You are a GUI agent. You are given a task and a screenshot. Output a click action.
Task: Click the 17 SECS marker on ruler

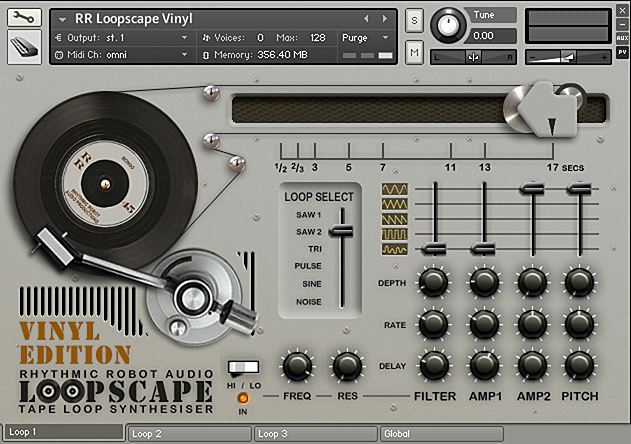pyautogui.click(x=565, y=167)
